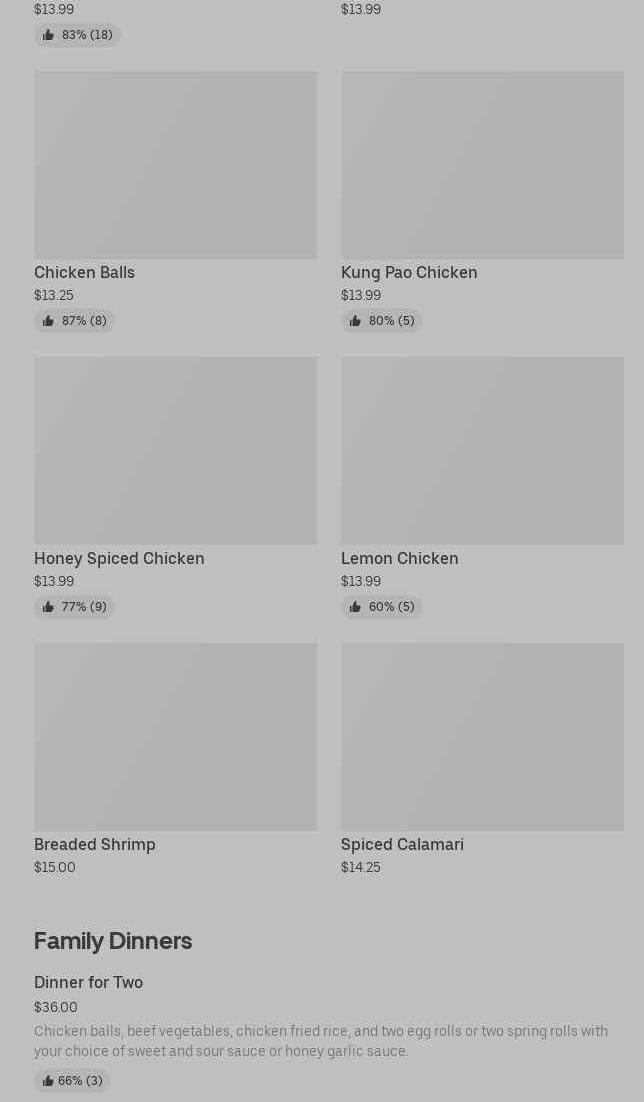
Task: Click the Family Dinners section heading
Action: pos(113,940)
